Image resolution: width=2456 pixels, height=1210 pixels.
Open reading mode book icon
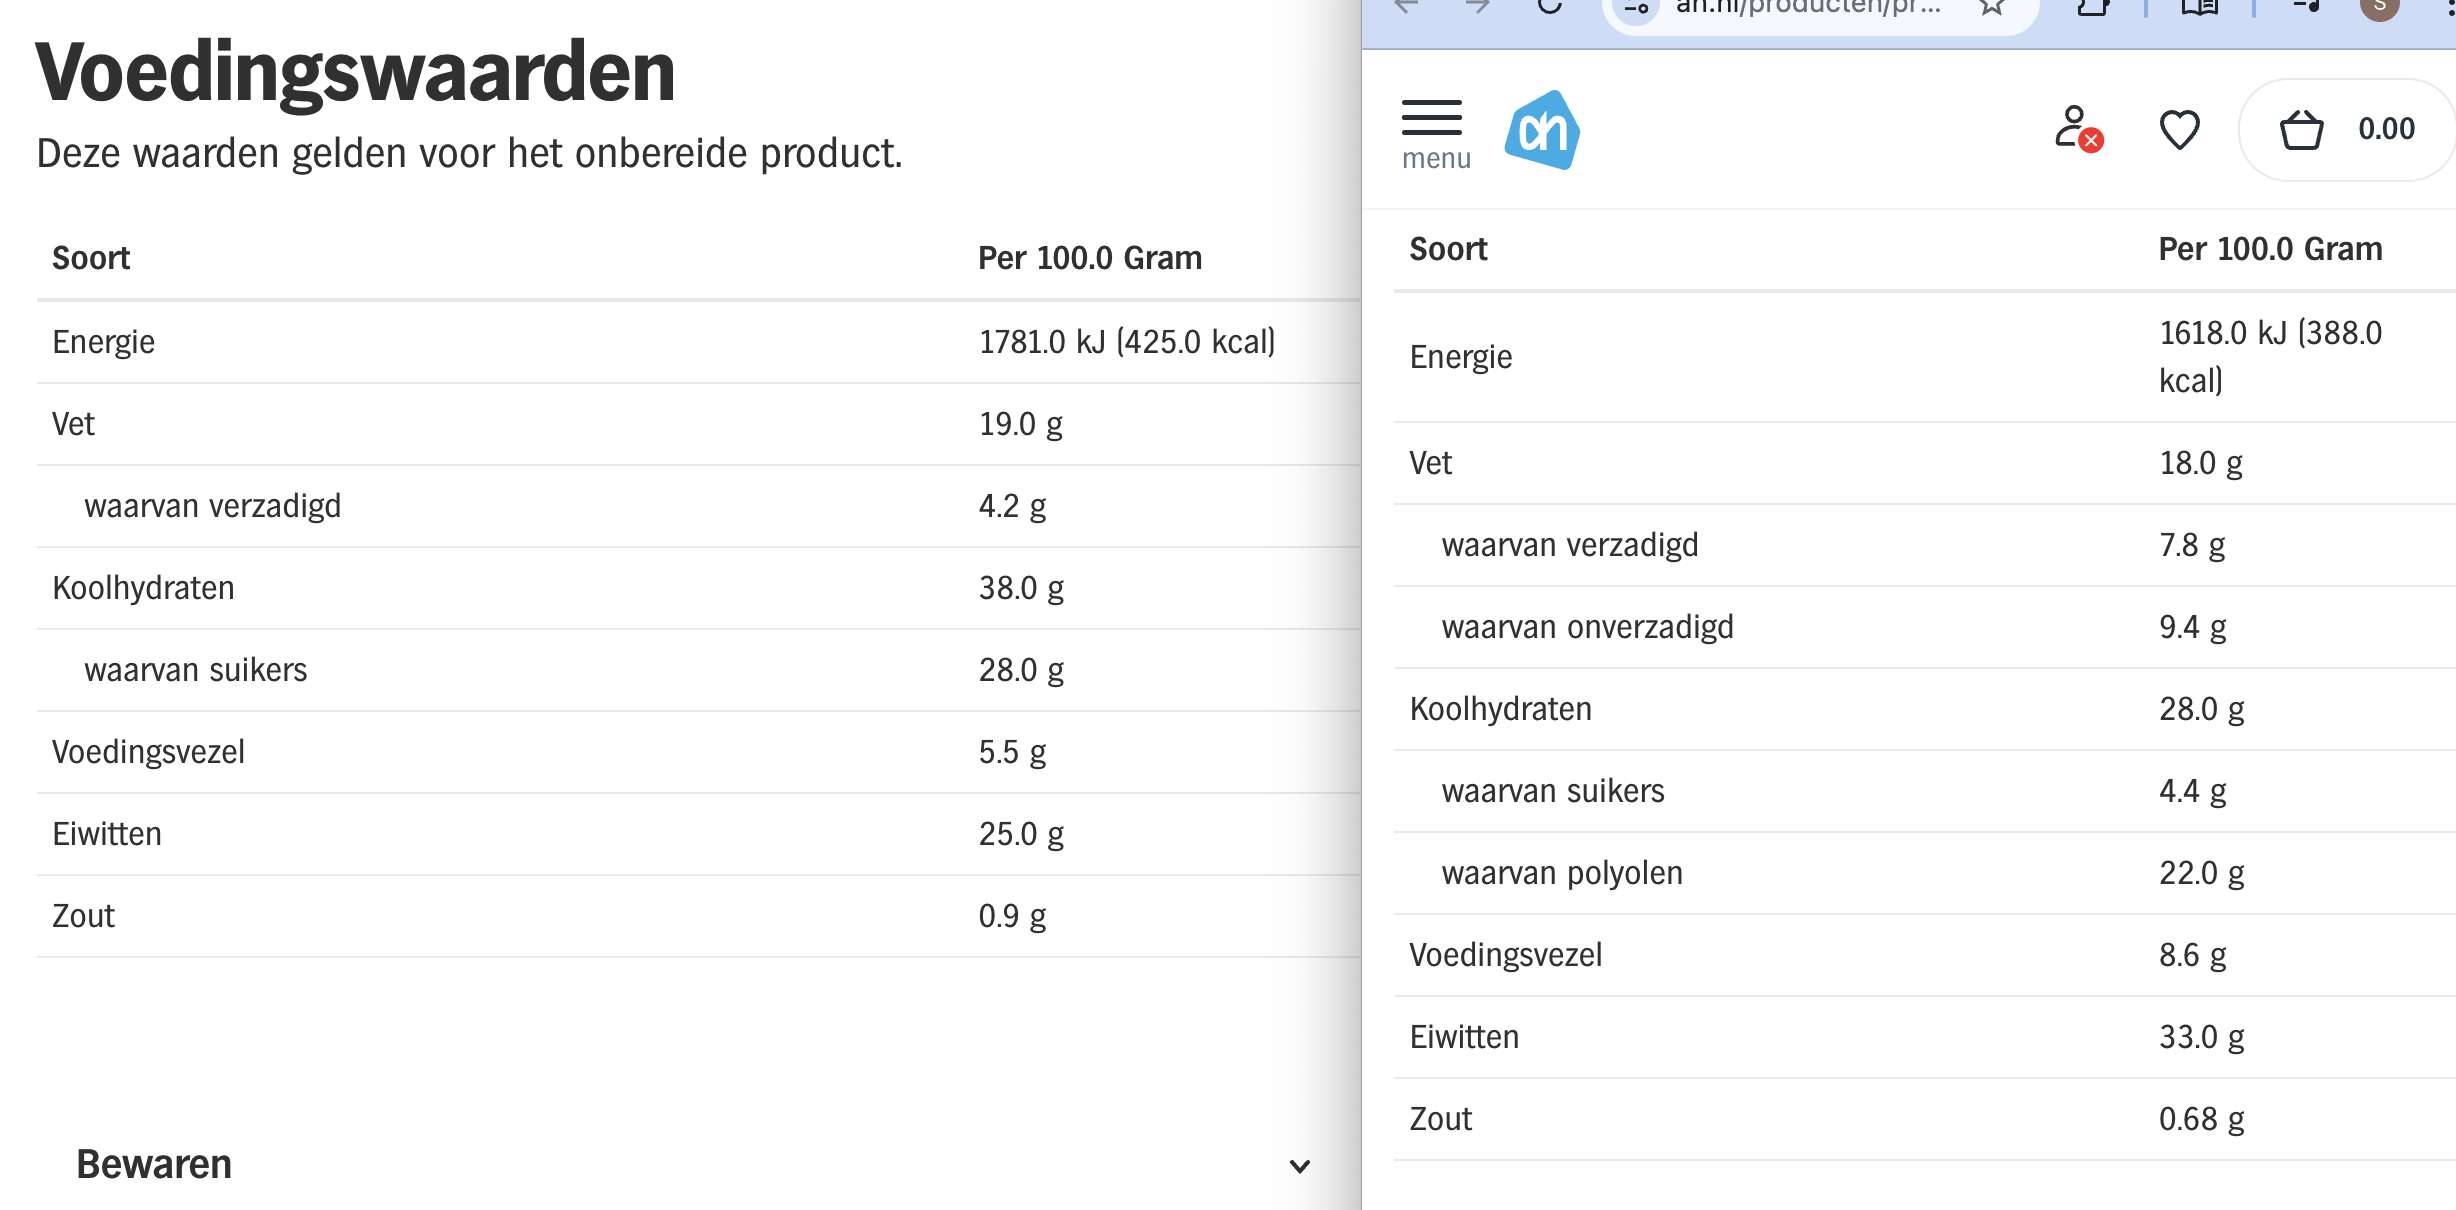[x=2199, y=7]
